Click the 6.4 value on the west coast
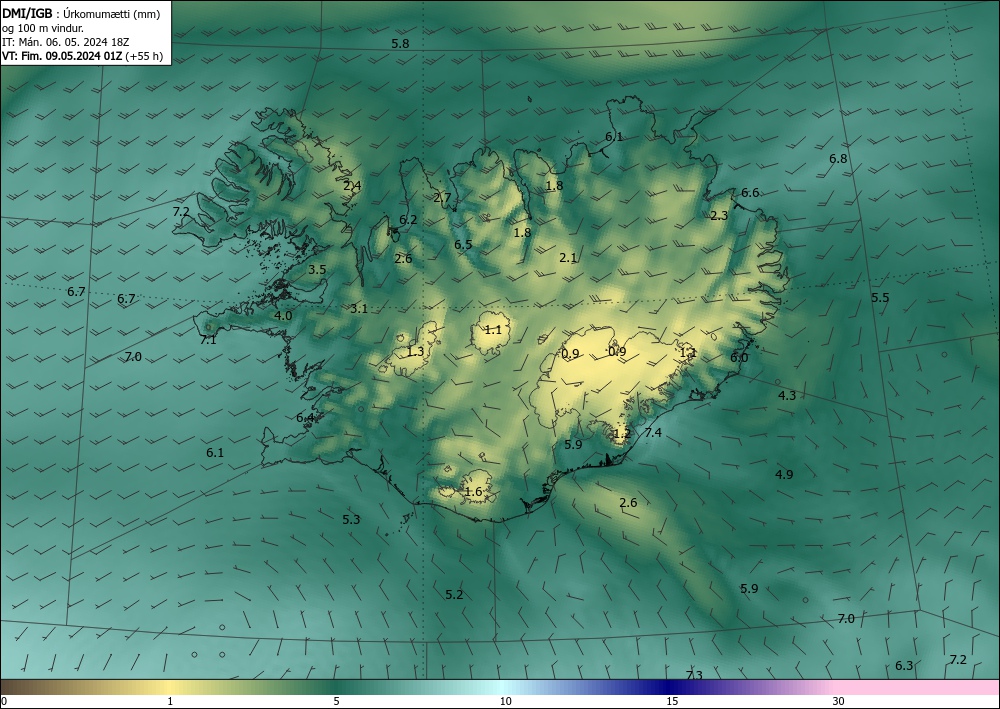Image resolution: width=1000 pixels, height=709 pixels. point(305,418)
